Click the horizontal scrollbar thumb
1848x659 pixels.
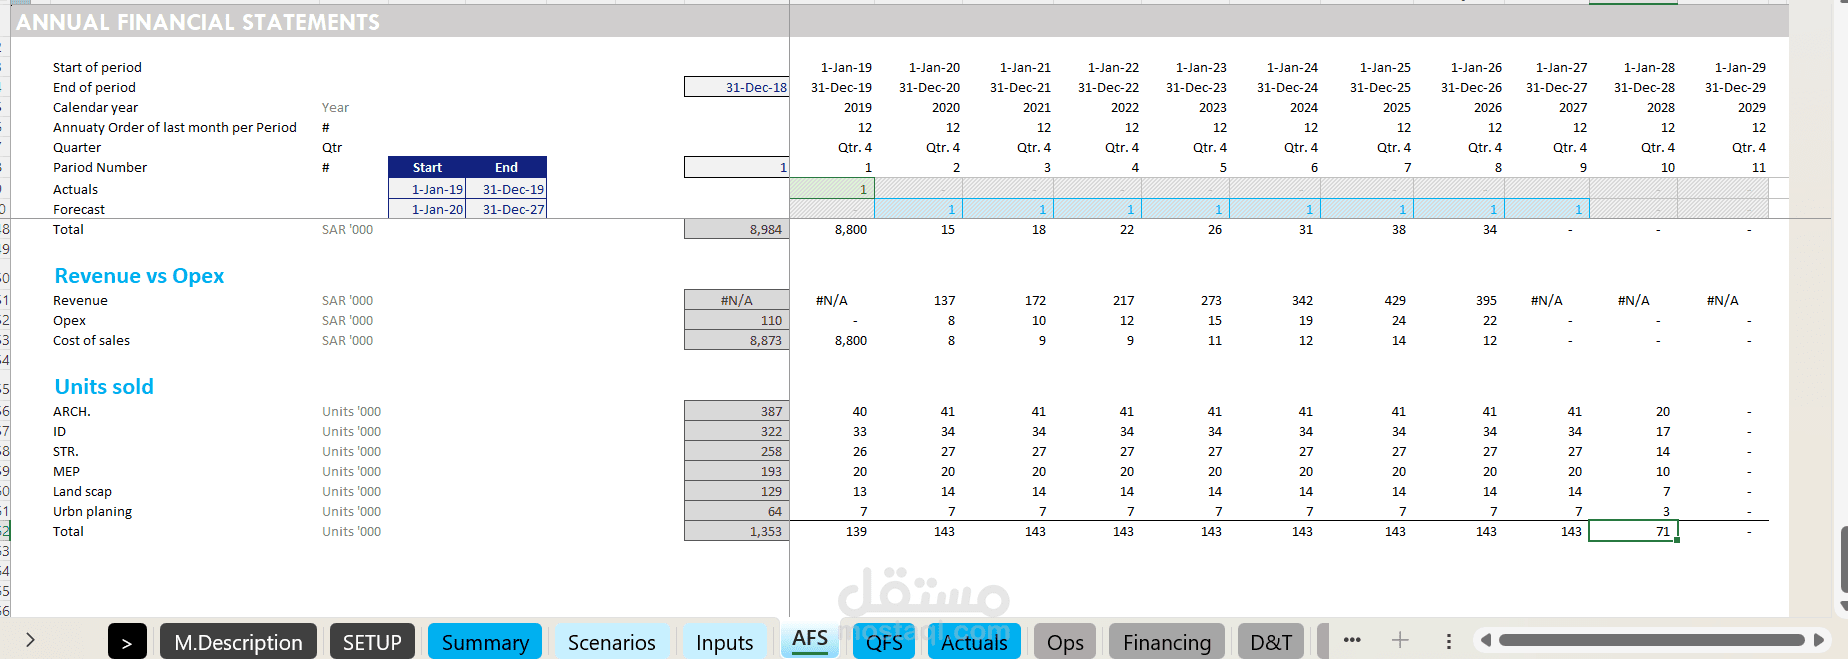(x=1651, y=640)
